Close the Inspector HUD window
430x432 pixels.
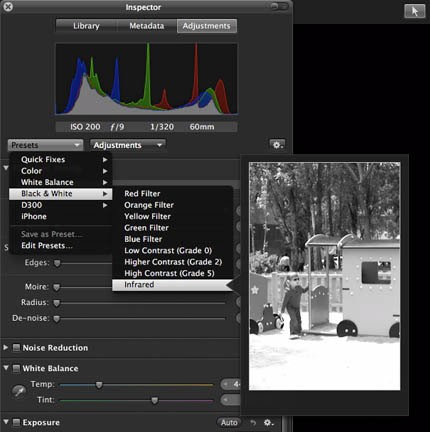[8, 7]
